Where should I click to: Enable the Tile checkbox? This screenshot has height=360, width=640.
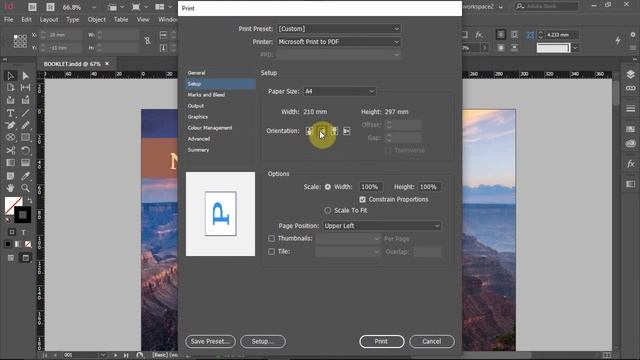(x=271, y=251)
